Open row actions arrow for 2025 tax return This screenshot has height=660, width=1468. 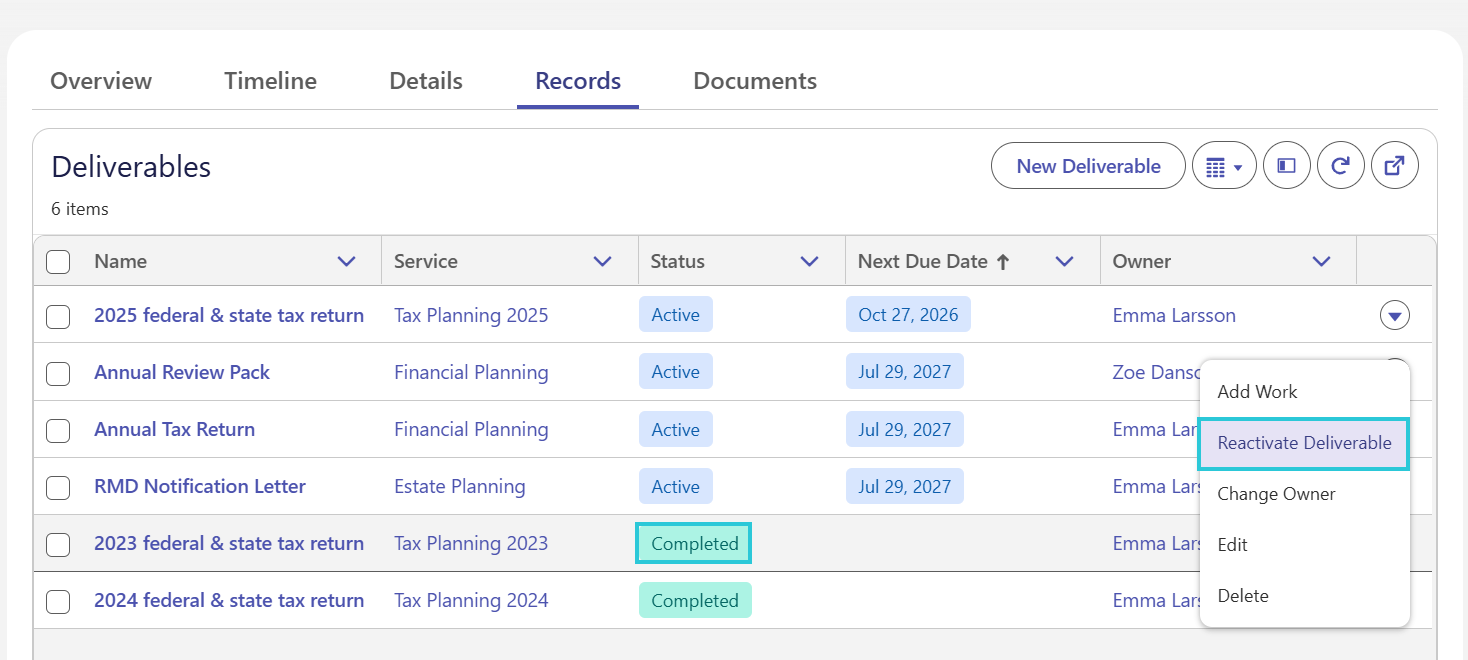1395,316
